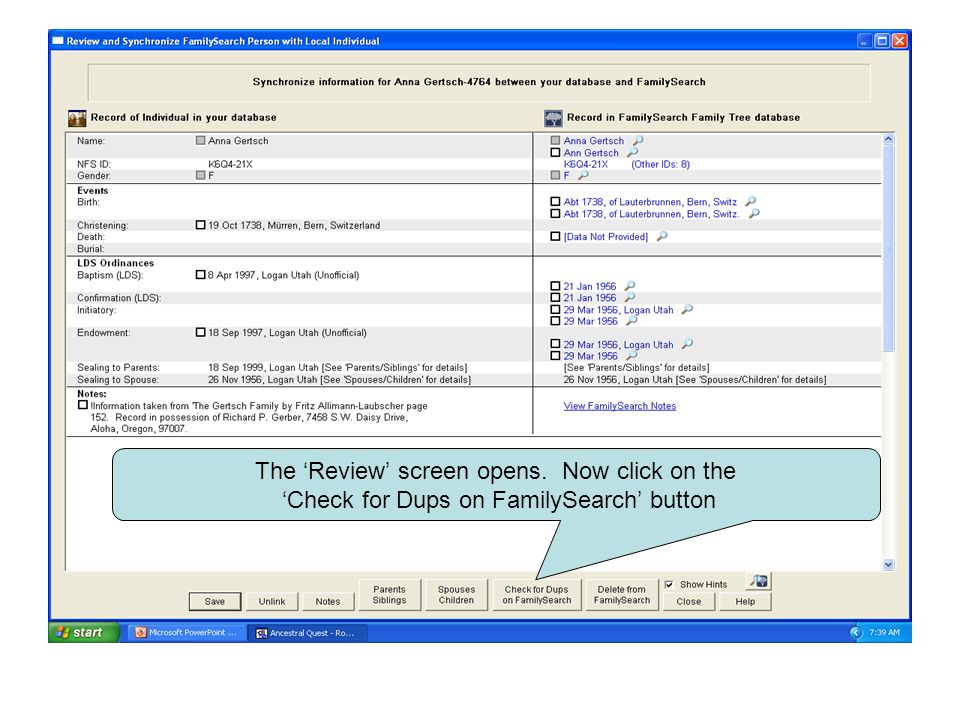The image size is (960, 720).
Task: Click the Save button
Action: (214, 601)
